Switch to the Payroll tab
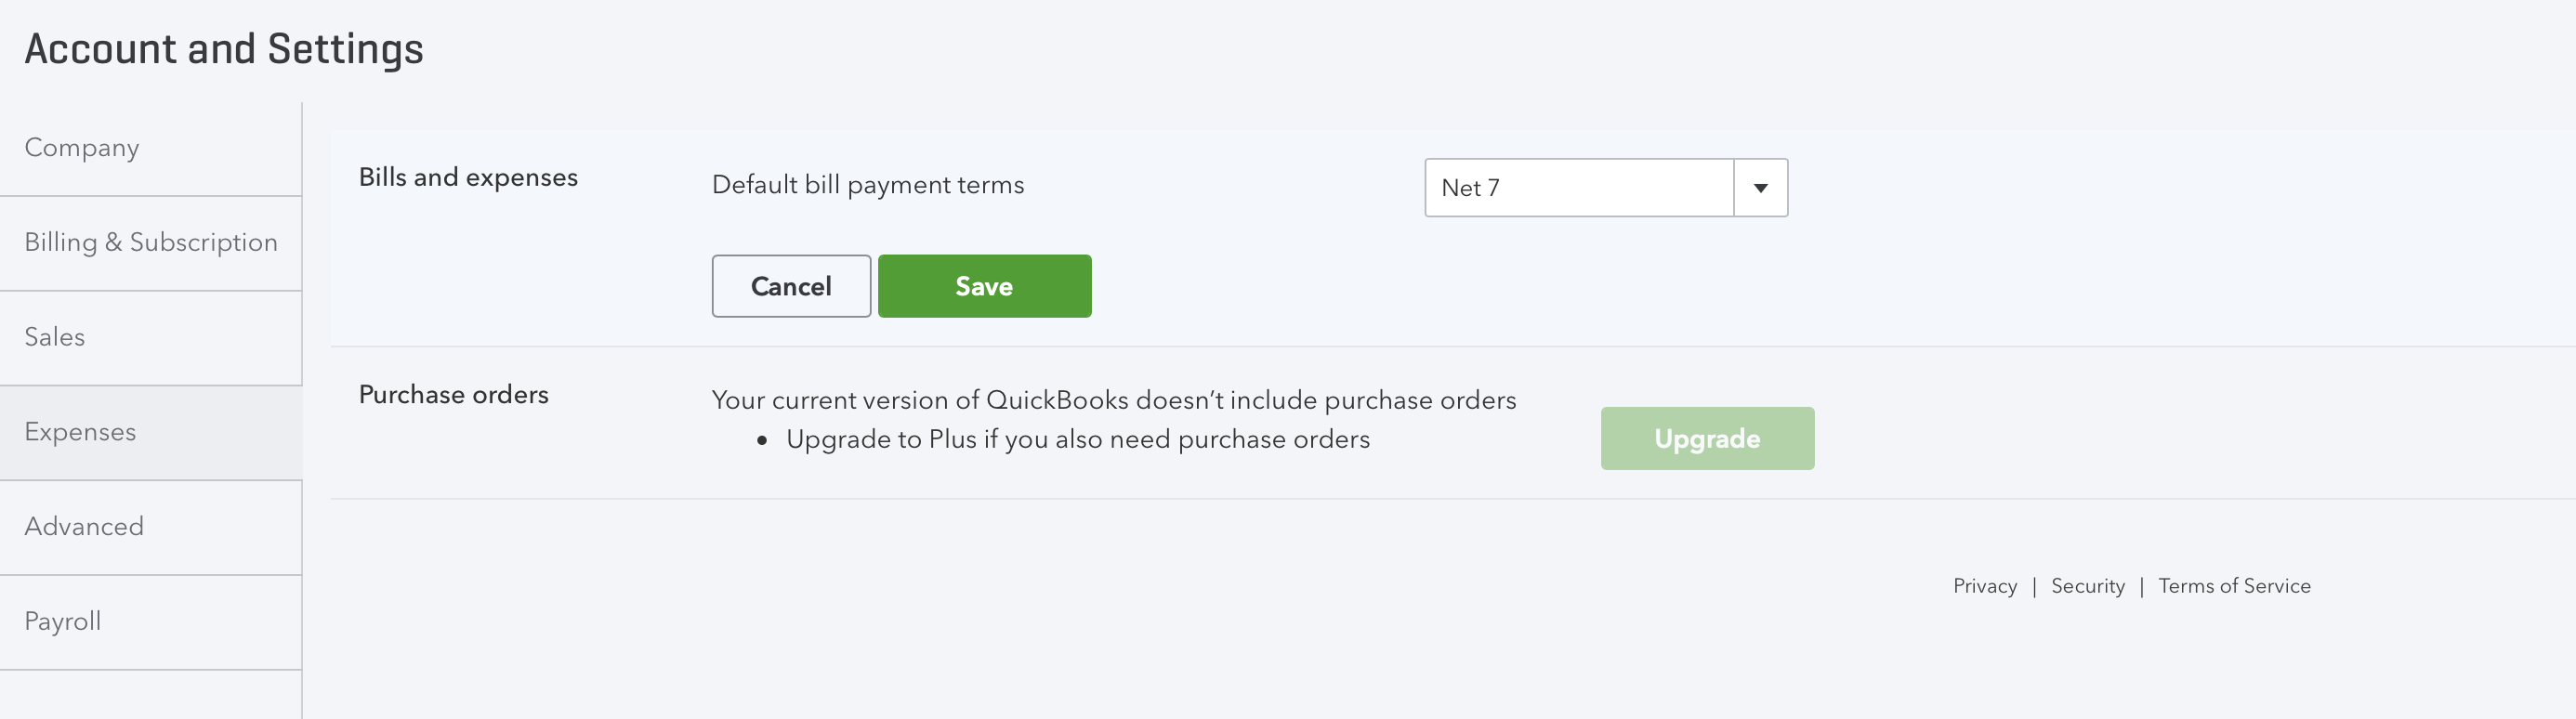 point(63,621)
